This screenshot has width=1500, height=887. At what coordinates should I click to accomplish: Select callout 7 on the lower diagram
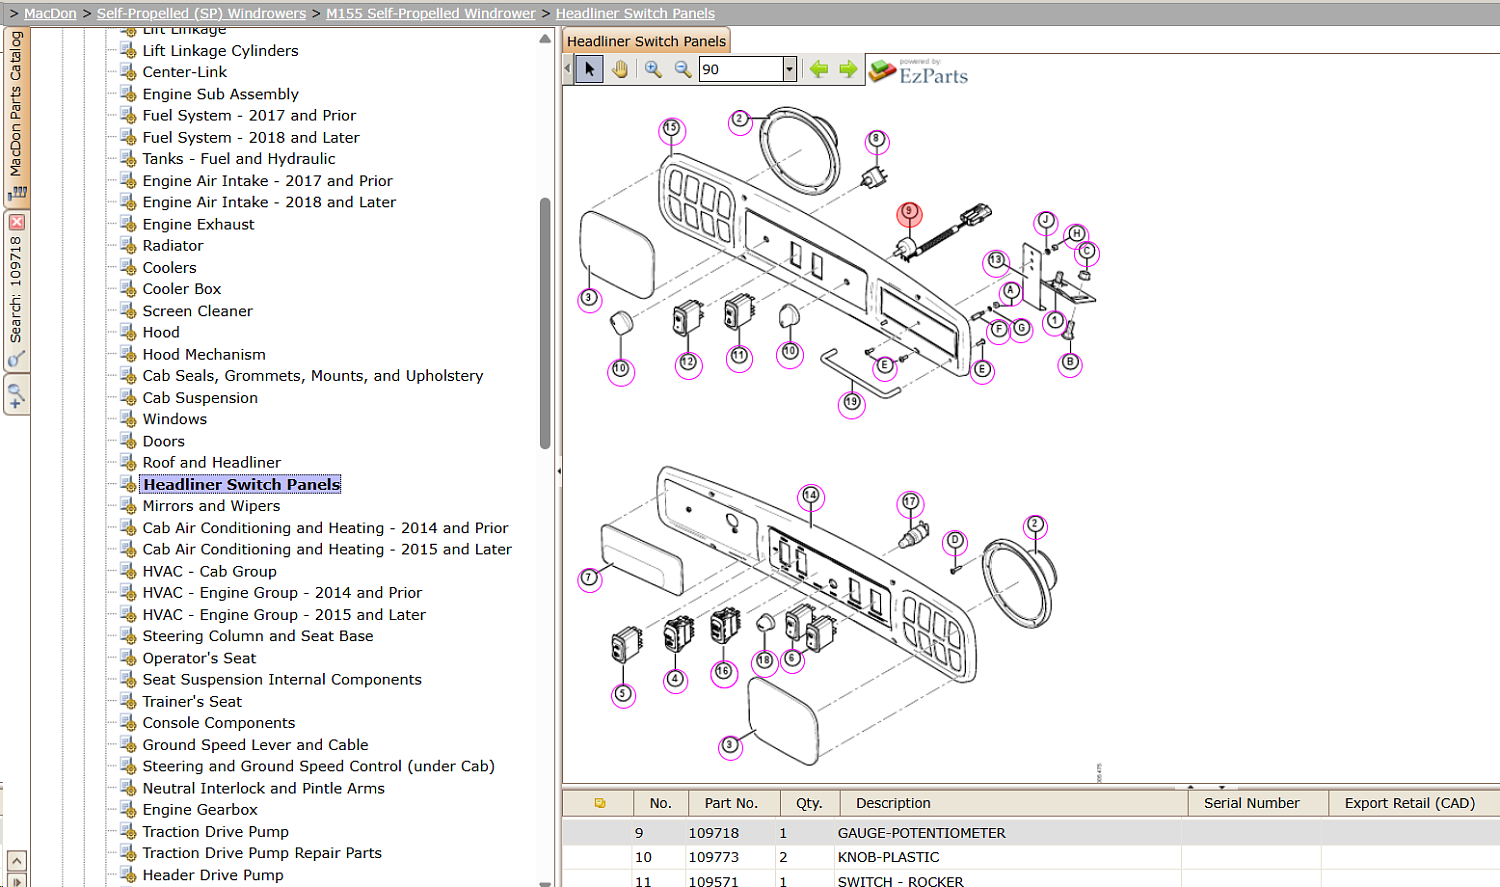tap(590, 577)
